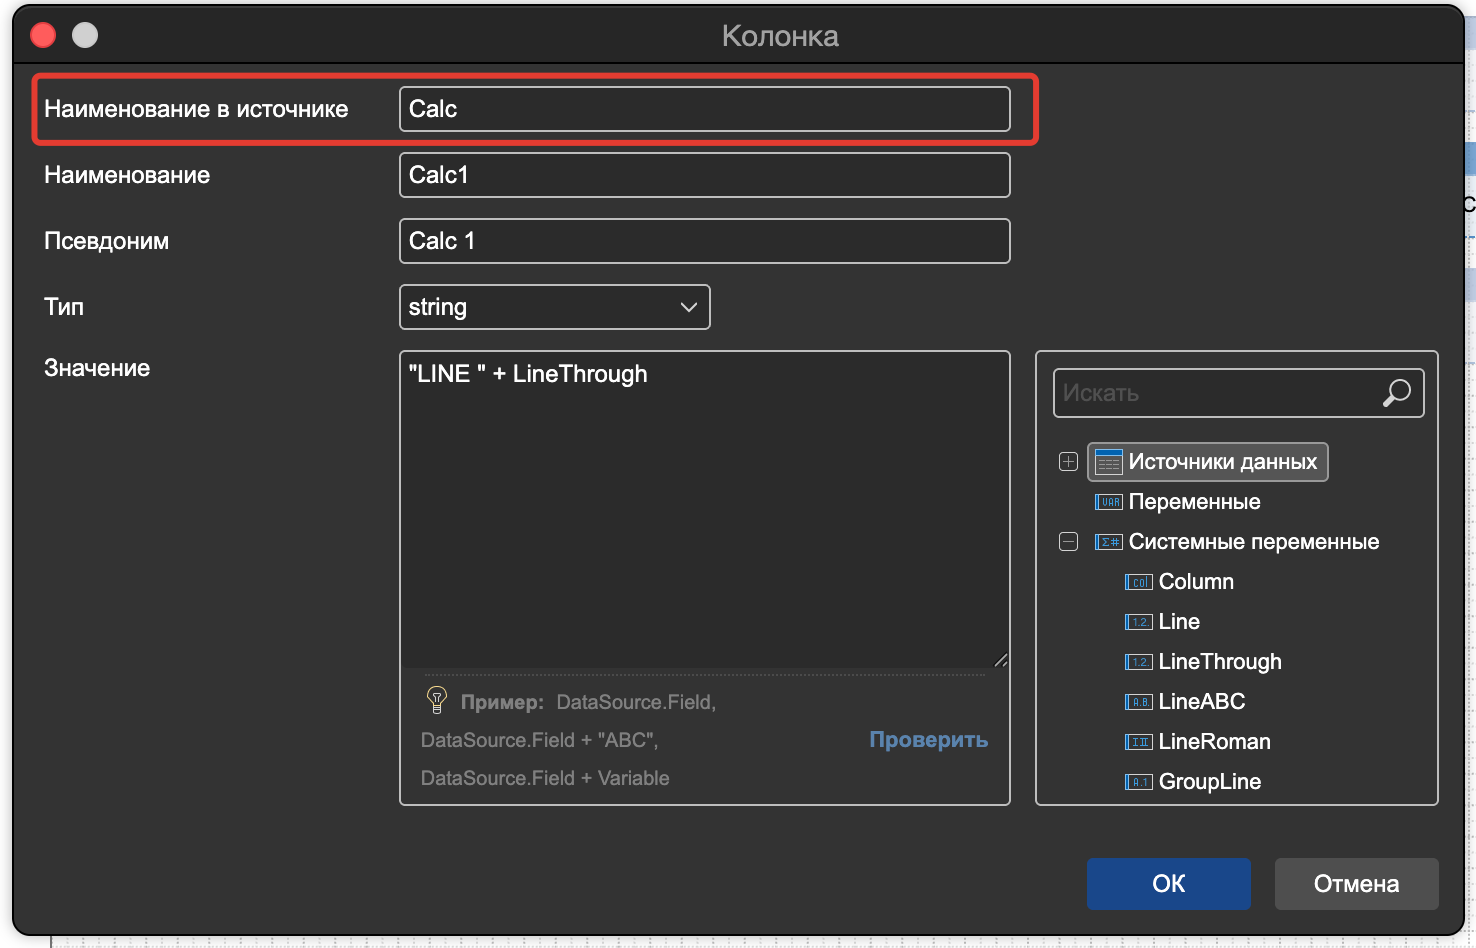Click the Отмена button
The width and height of the screenshot is (1476, 948).
(x=1356, y=884)
